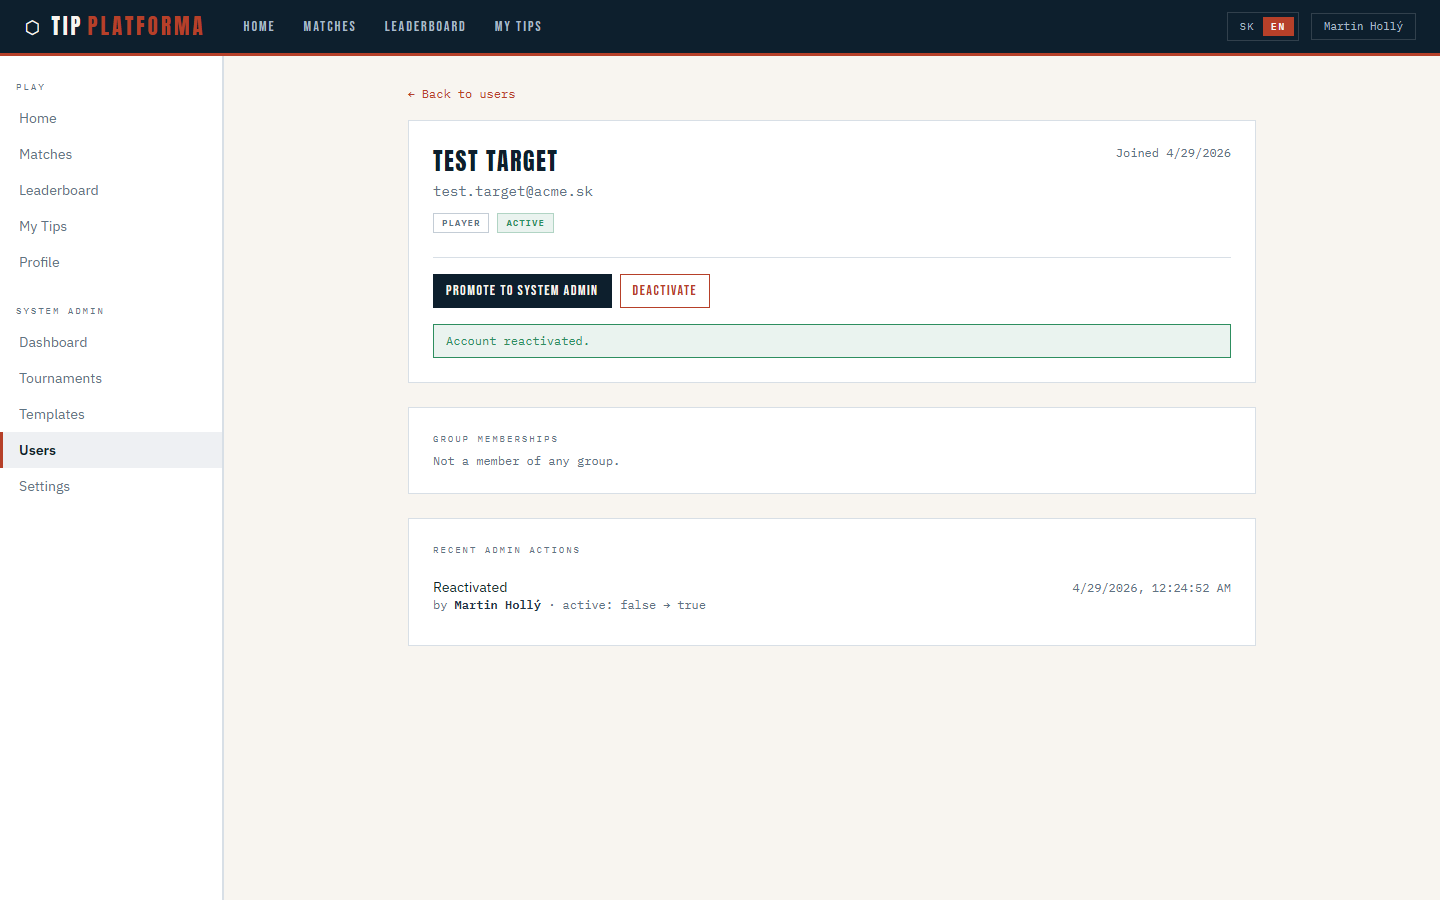Open My Tips in the top navigation
This screenshot has height=900, width=1440.
pos(517,27)
